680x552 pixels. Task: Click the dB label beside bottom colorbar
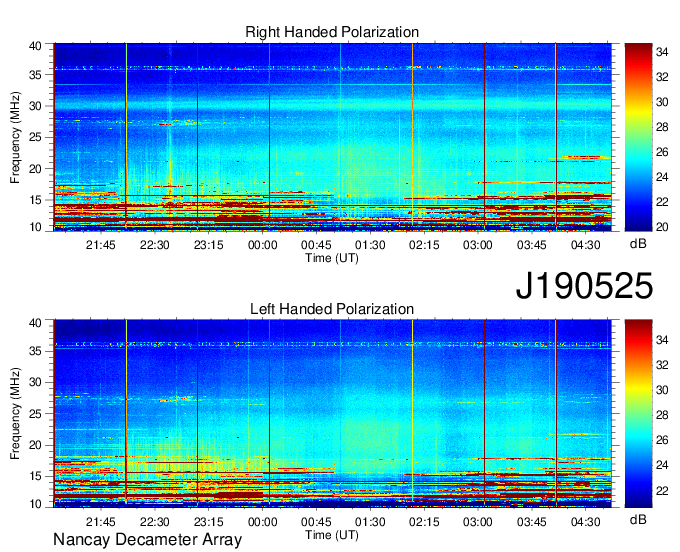[x=638, y=519]
